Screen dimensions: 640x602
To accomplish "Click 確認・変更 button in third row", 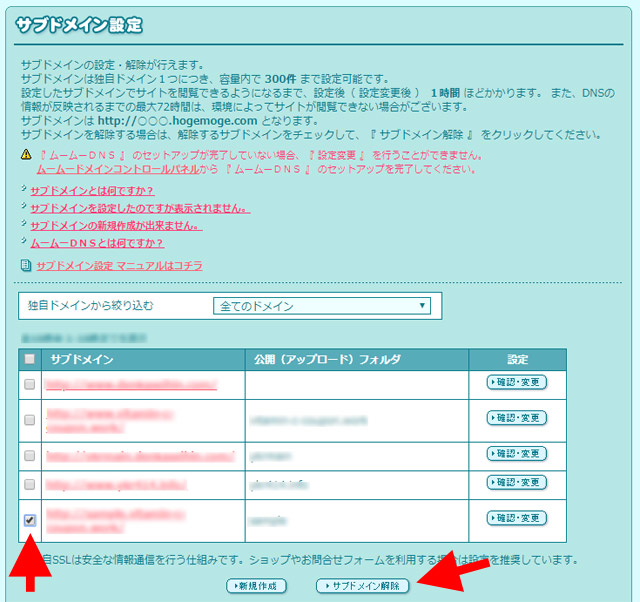I will coord(517,454).
